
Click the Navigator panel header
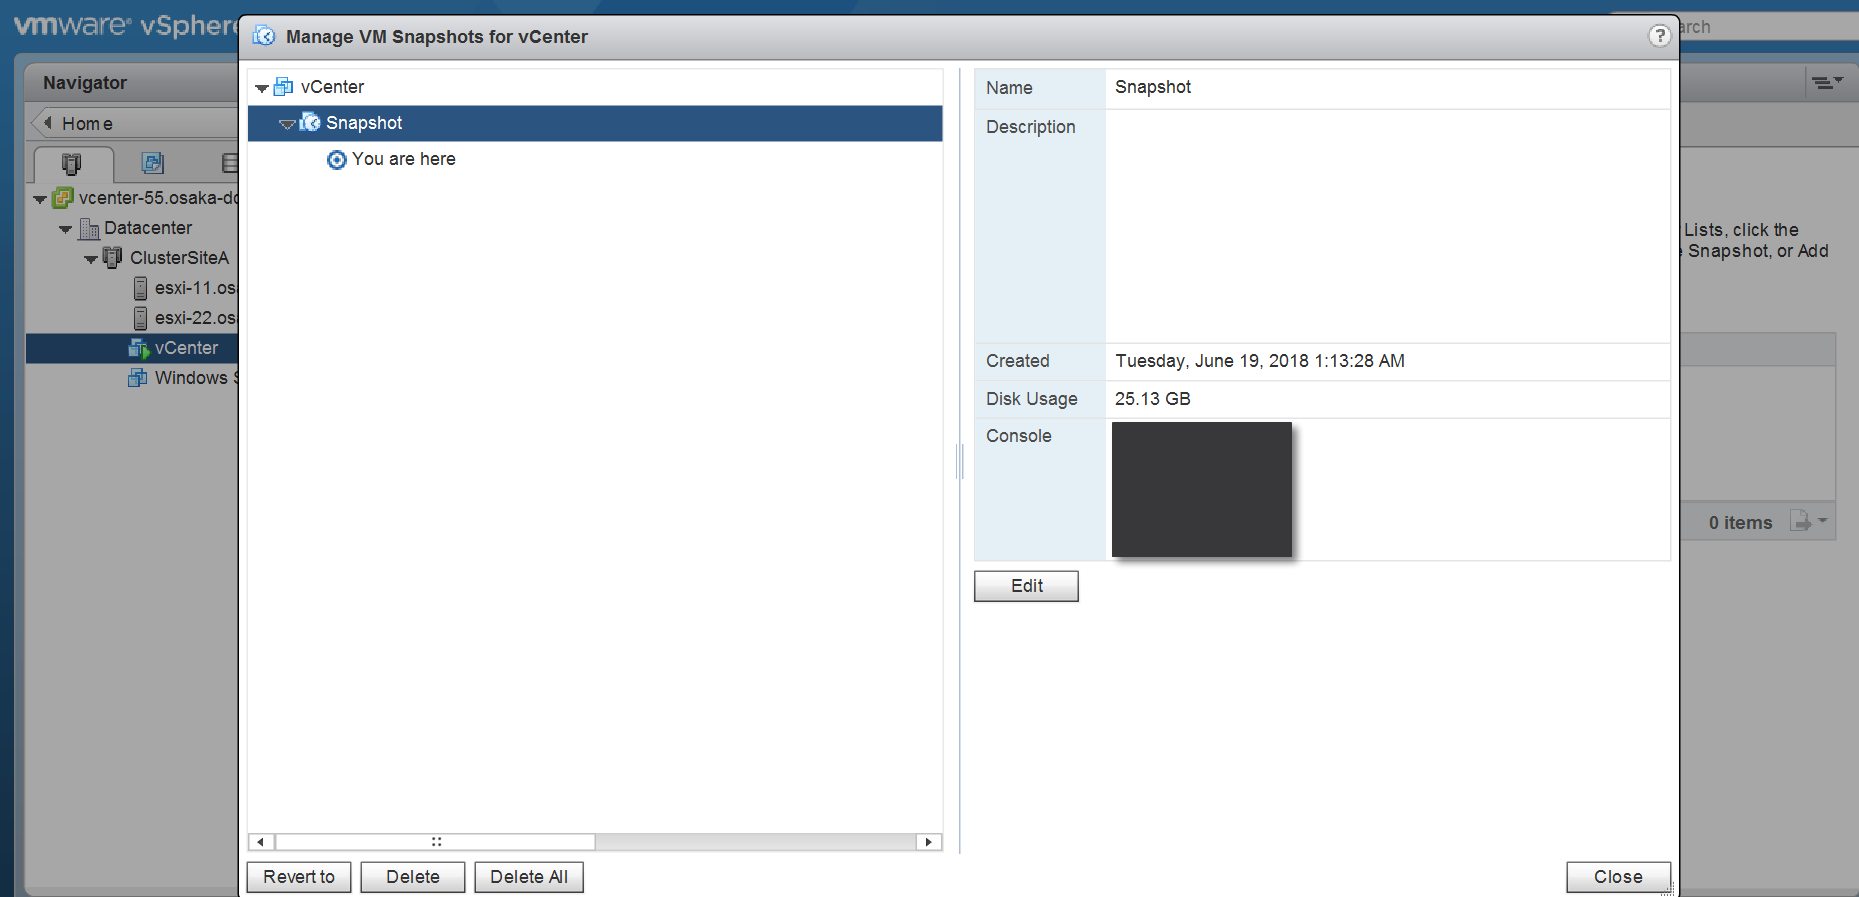pyautogui.click(x=131, y=83)
